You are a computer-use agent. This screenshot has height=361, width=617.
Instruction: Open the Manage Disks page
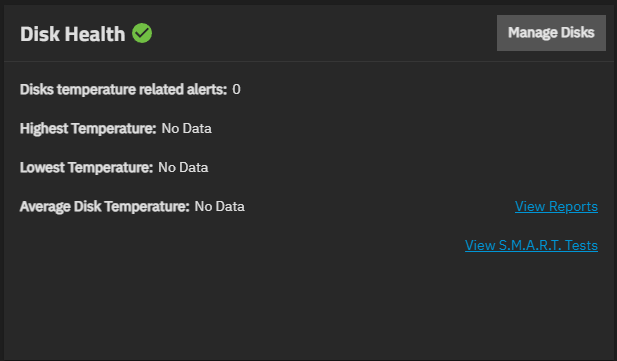551,33
